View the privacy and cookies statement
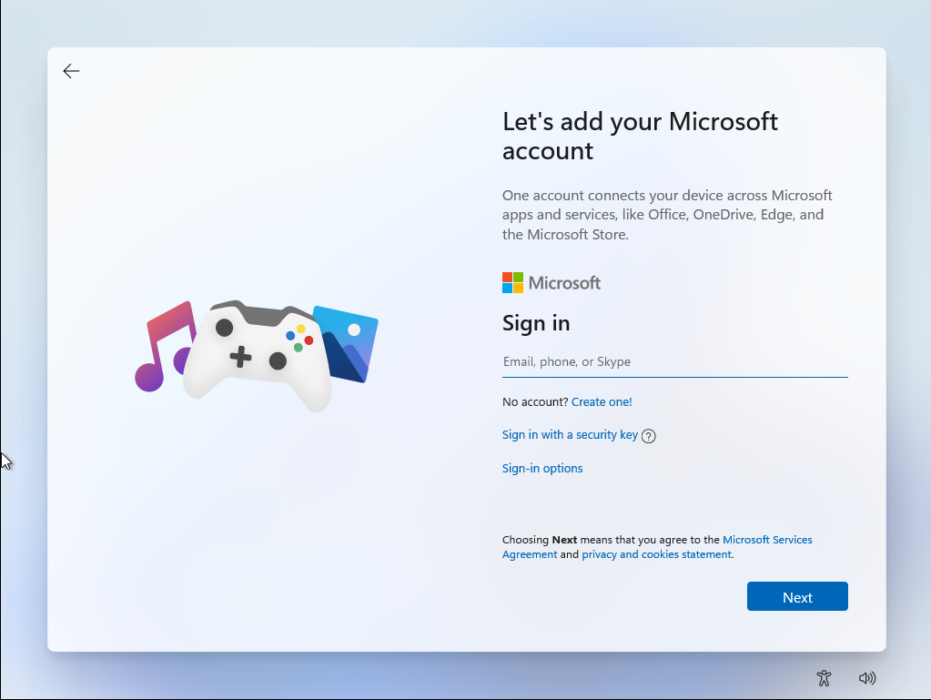 coord(656,554)
